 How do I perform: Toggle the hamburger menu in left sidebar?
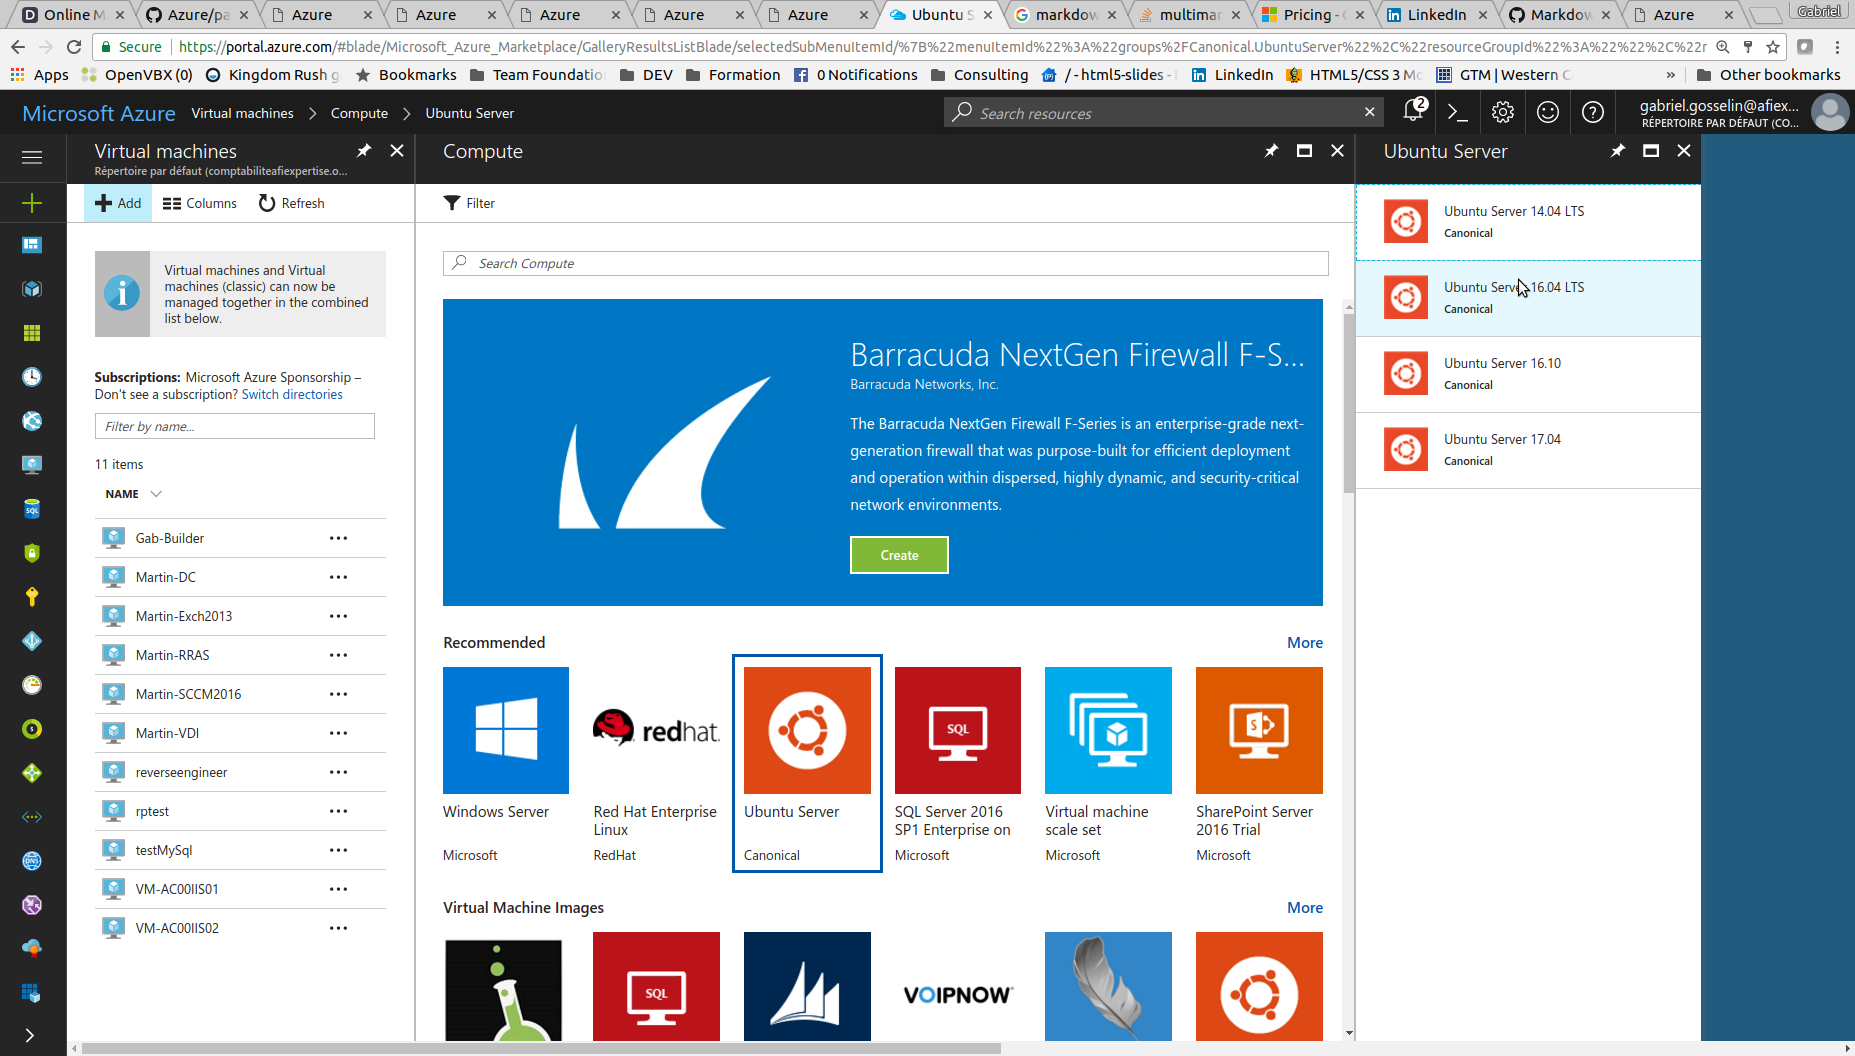pyautogui.click(x=32, y=157)
